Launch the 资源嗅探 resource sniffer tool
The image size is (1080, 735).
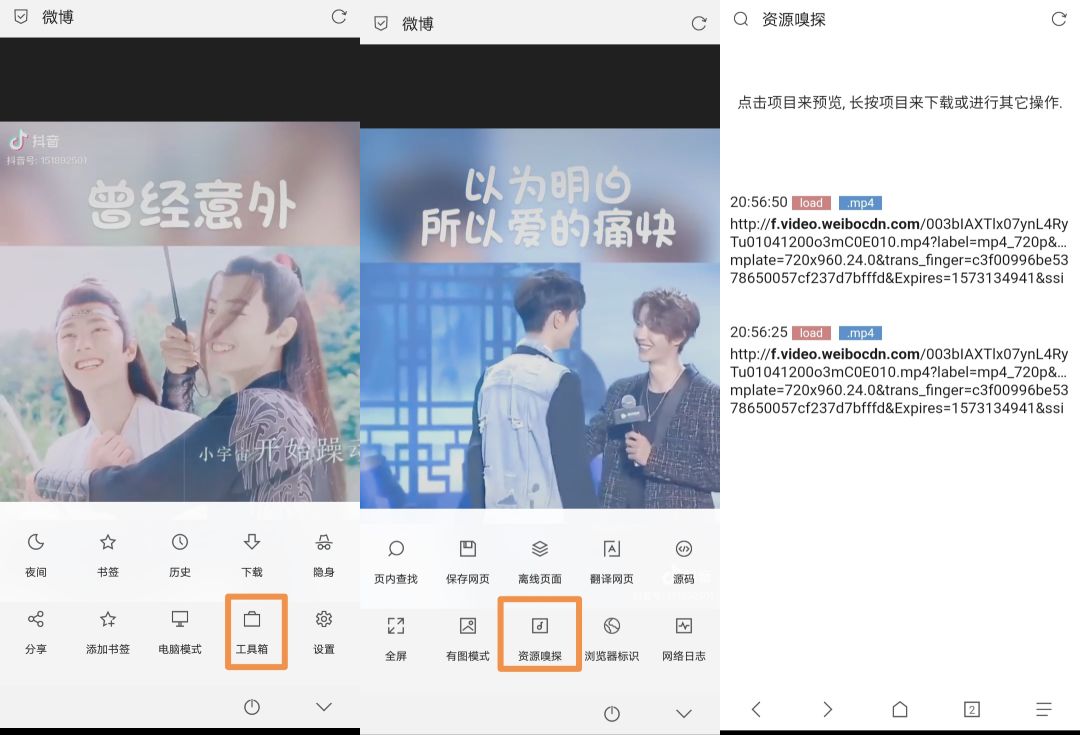point(539,634)
